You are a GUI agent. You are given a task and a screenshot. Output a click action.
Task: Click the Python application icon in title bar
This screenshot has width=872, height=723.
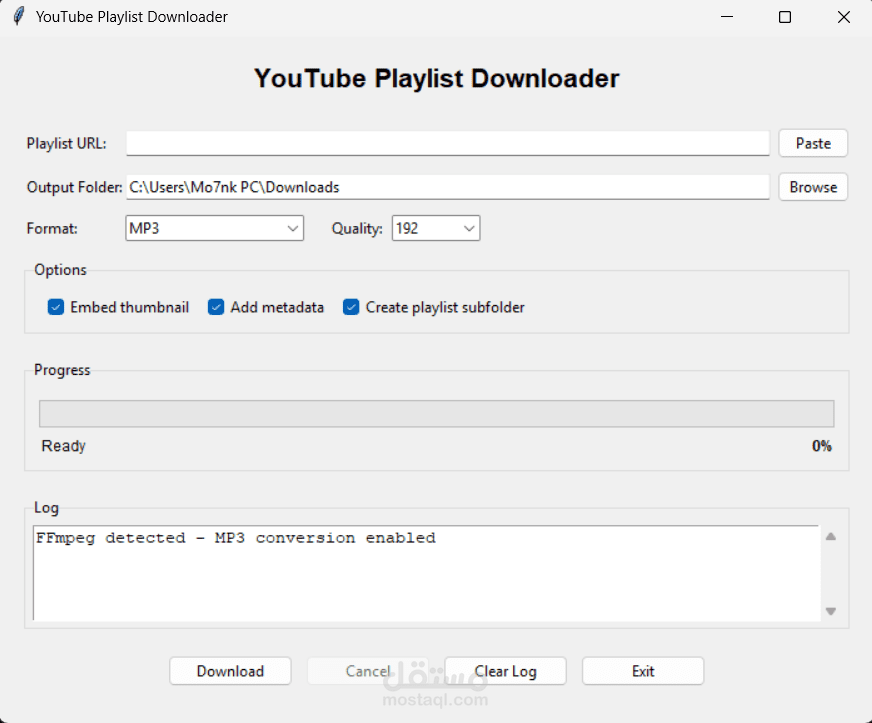tap(17, 16)
